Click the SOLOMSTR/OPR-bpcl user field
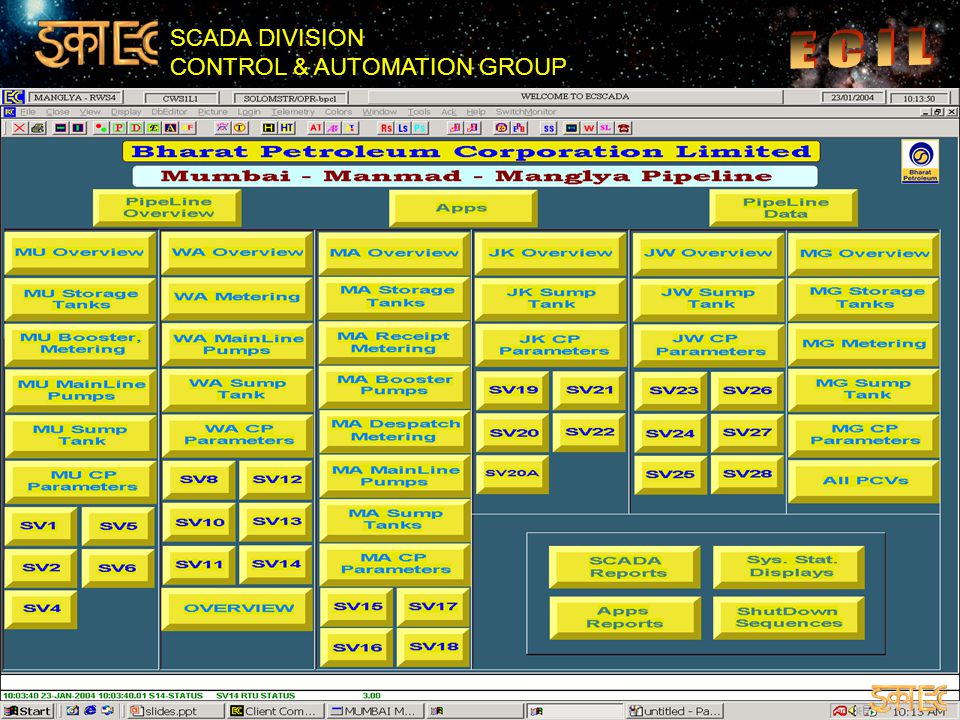Screen dimensions: 960x720 click(x=291, y=98)
